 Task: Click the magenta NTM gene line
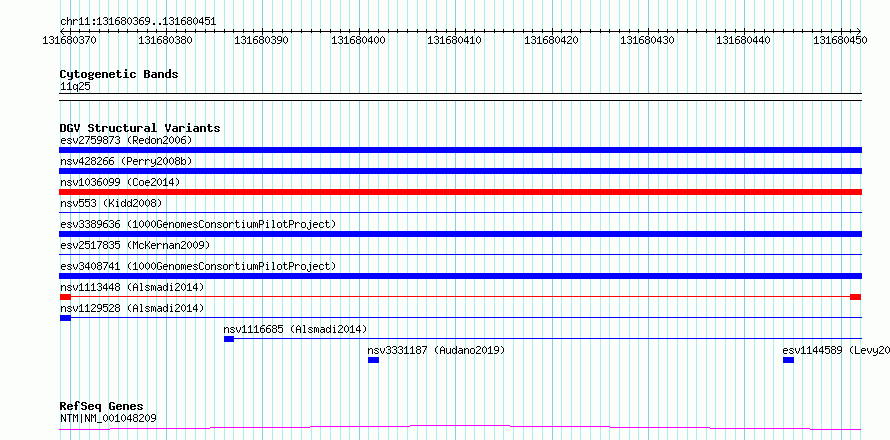(460, 427)
